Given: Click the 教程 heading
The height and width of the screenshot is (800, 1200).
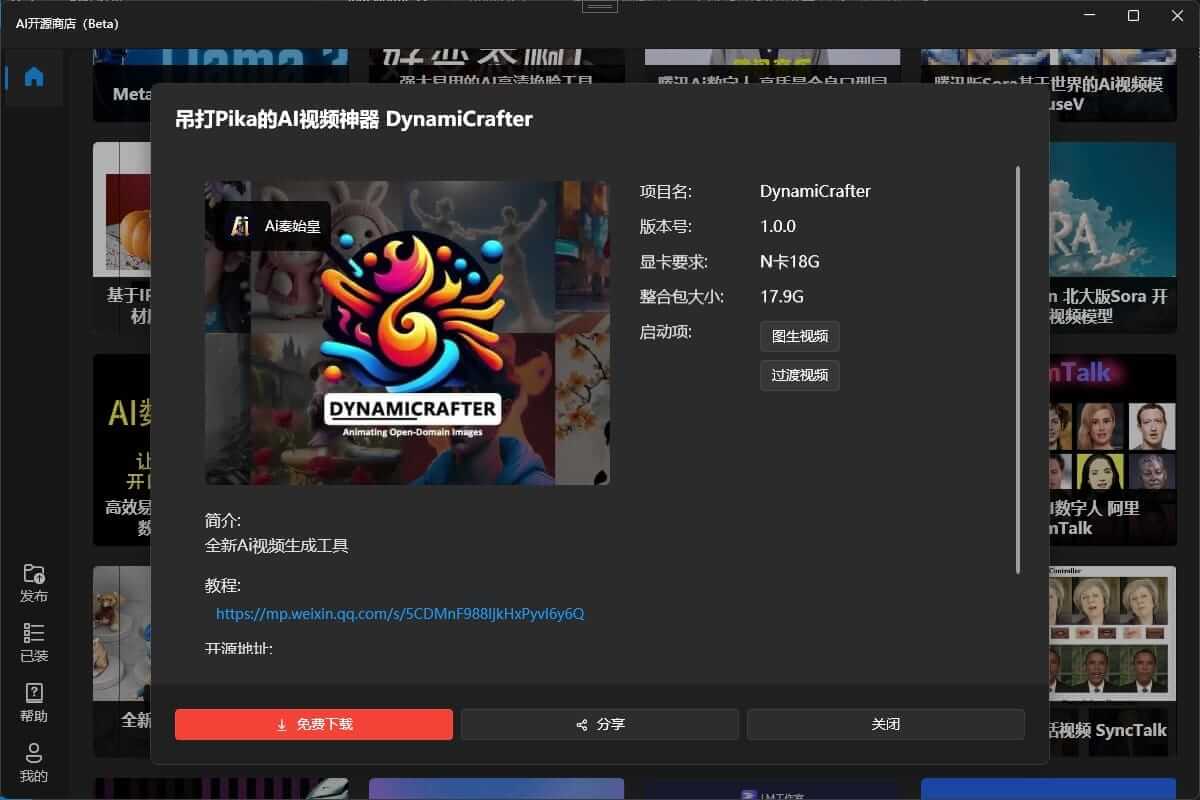Looking at the screenshot, I should (223, 586).
